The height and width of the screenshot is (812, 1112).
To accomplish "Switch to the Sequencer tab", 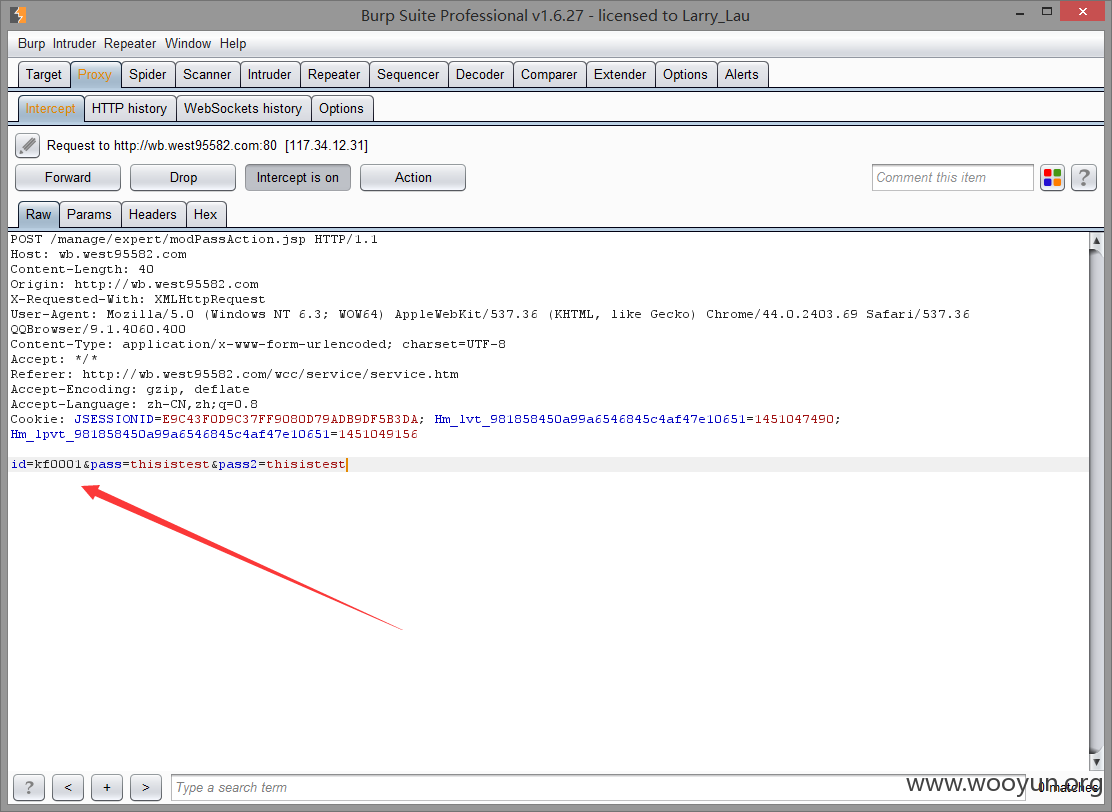I will 408,74.
